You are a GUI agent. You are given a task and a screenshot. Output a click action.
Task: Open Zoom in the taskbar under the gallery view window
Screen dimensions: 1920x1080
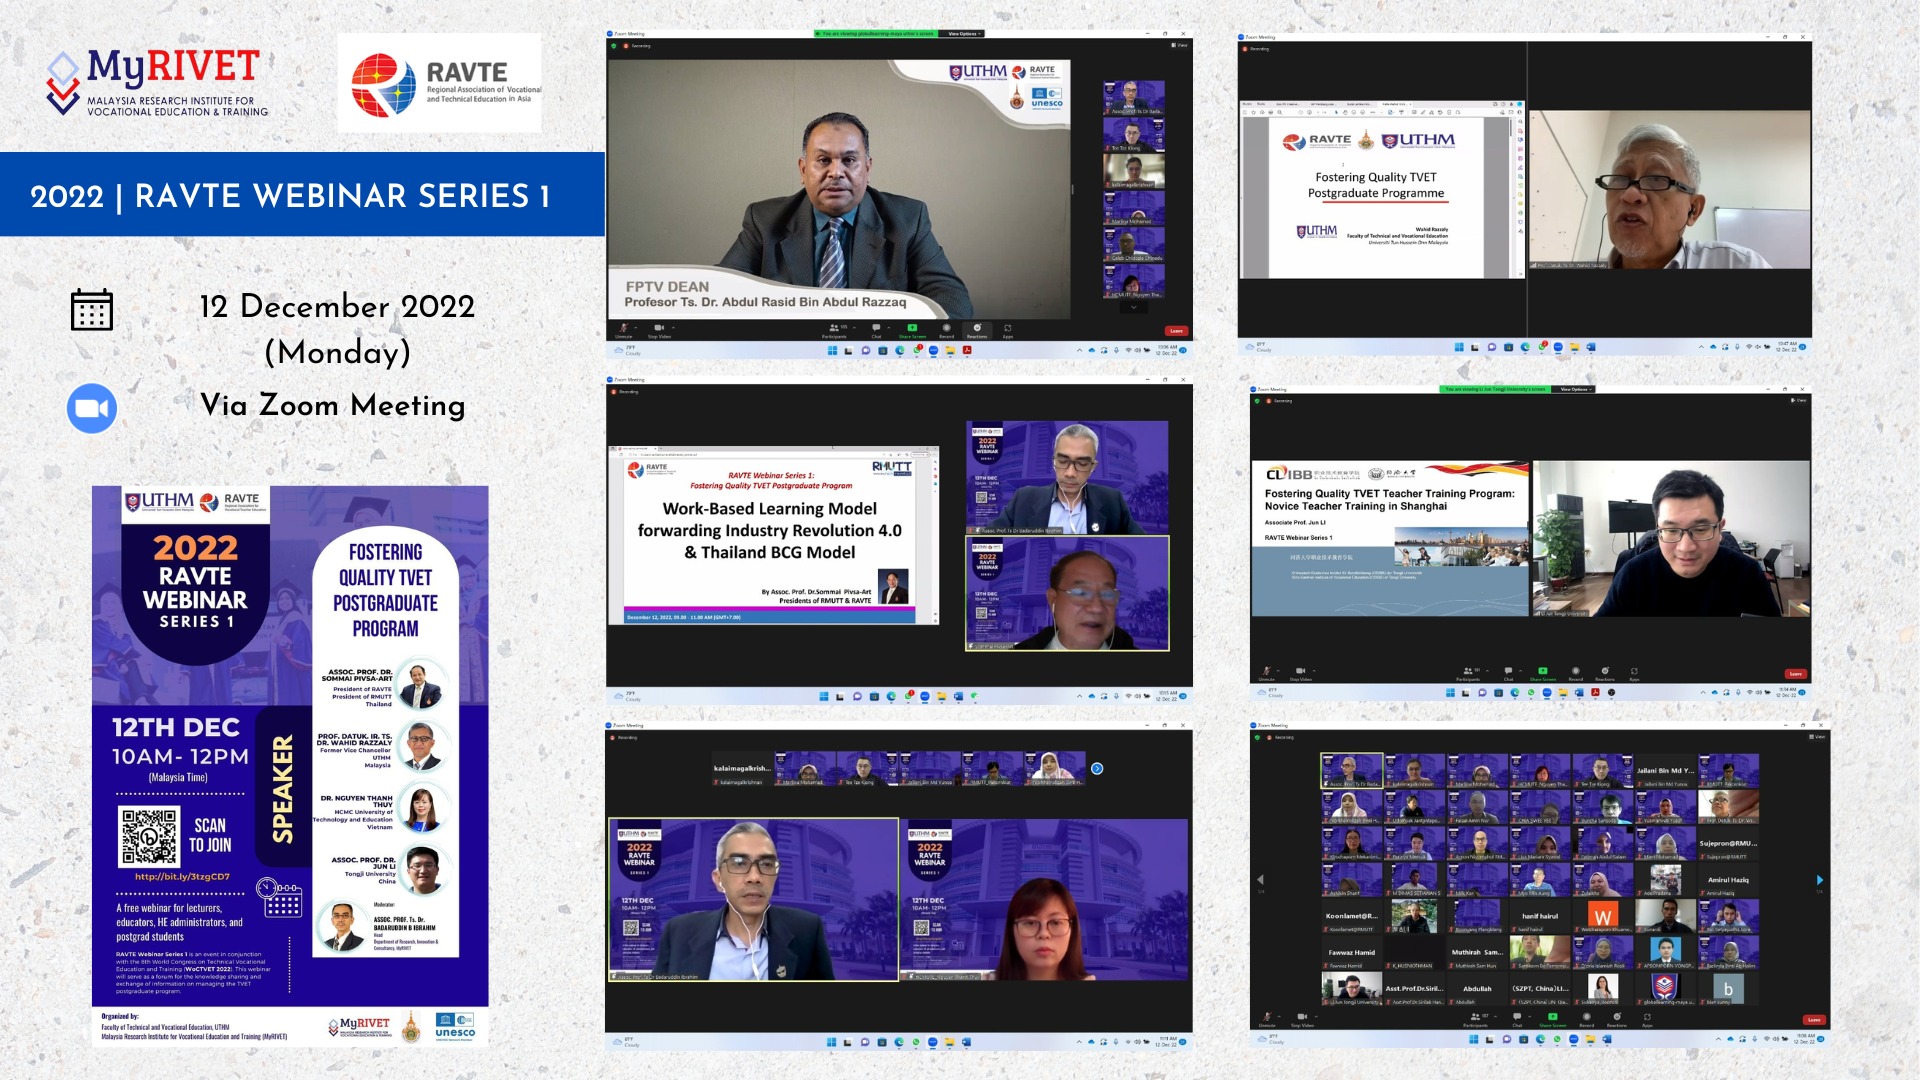pyautogui.click(x=1573, y=1039)
